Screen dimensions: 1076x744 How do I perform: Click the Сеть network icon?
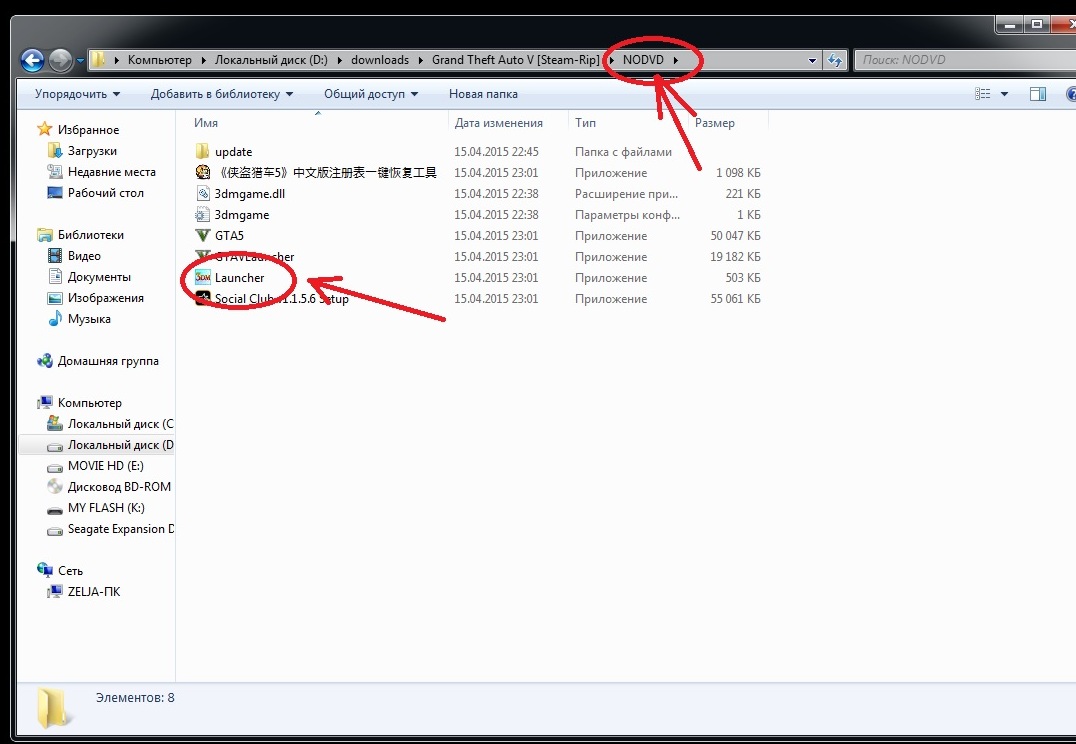(45, 570)
